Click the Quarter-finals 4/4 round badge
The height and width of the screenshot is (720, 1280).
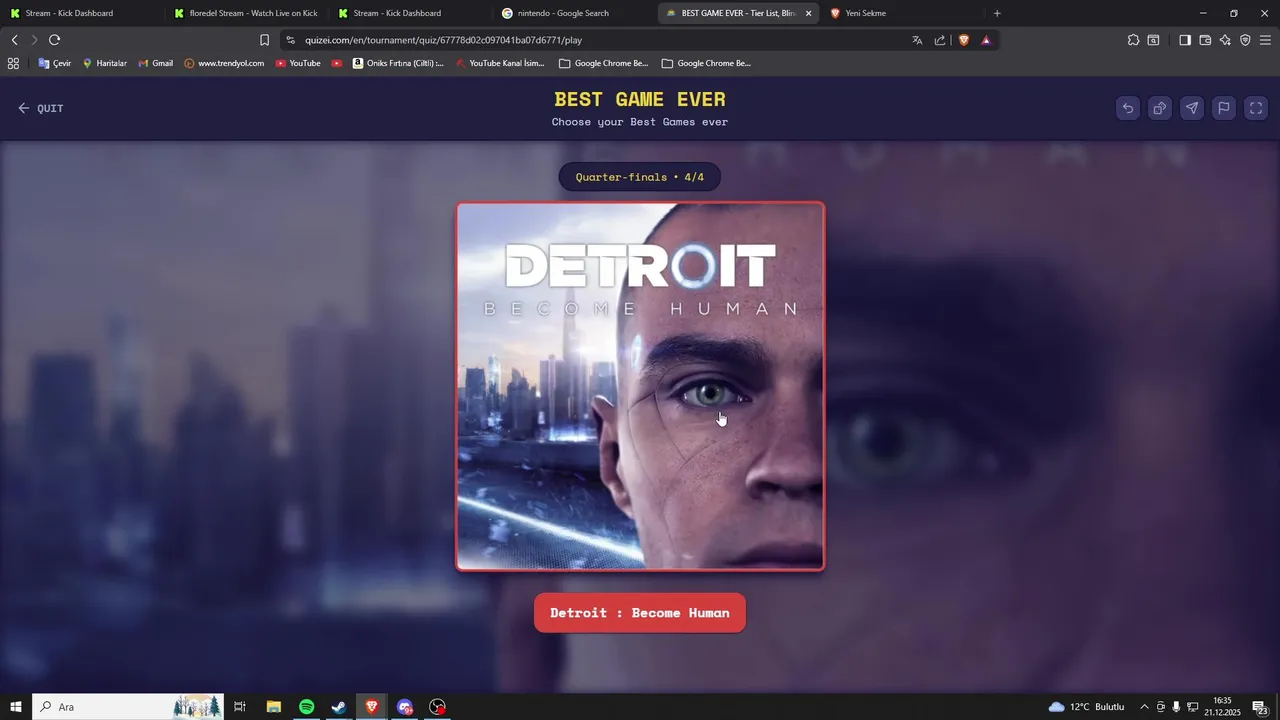(x=640, y=177)
